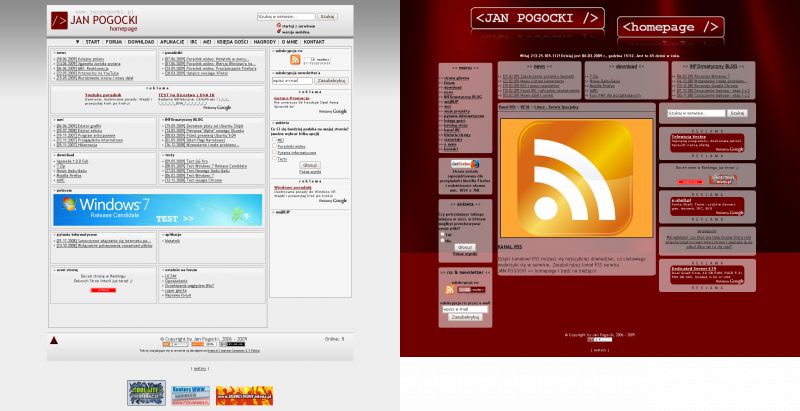Open 'Notatnik' link in aplikacje box

(x=172, y=241)
